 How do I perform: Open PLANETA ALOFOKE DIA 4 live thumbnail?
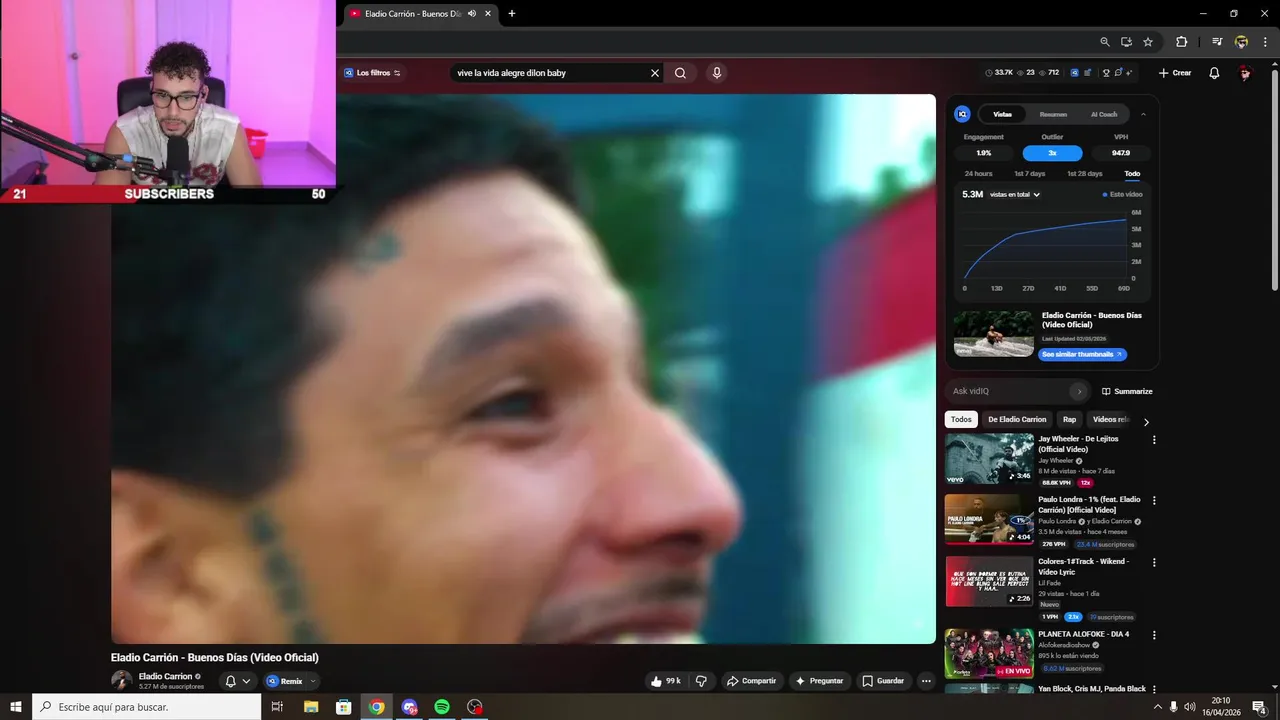click(989, 653)
